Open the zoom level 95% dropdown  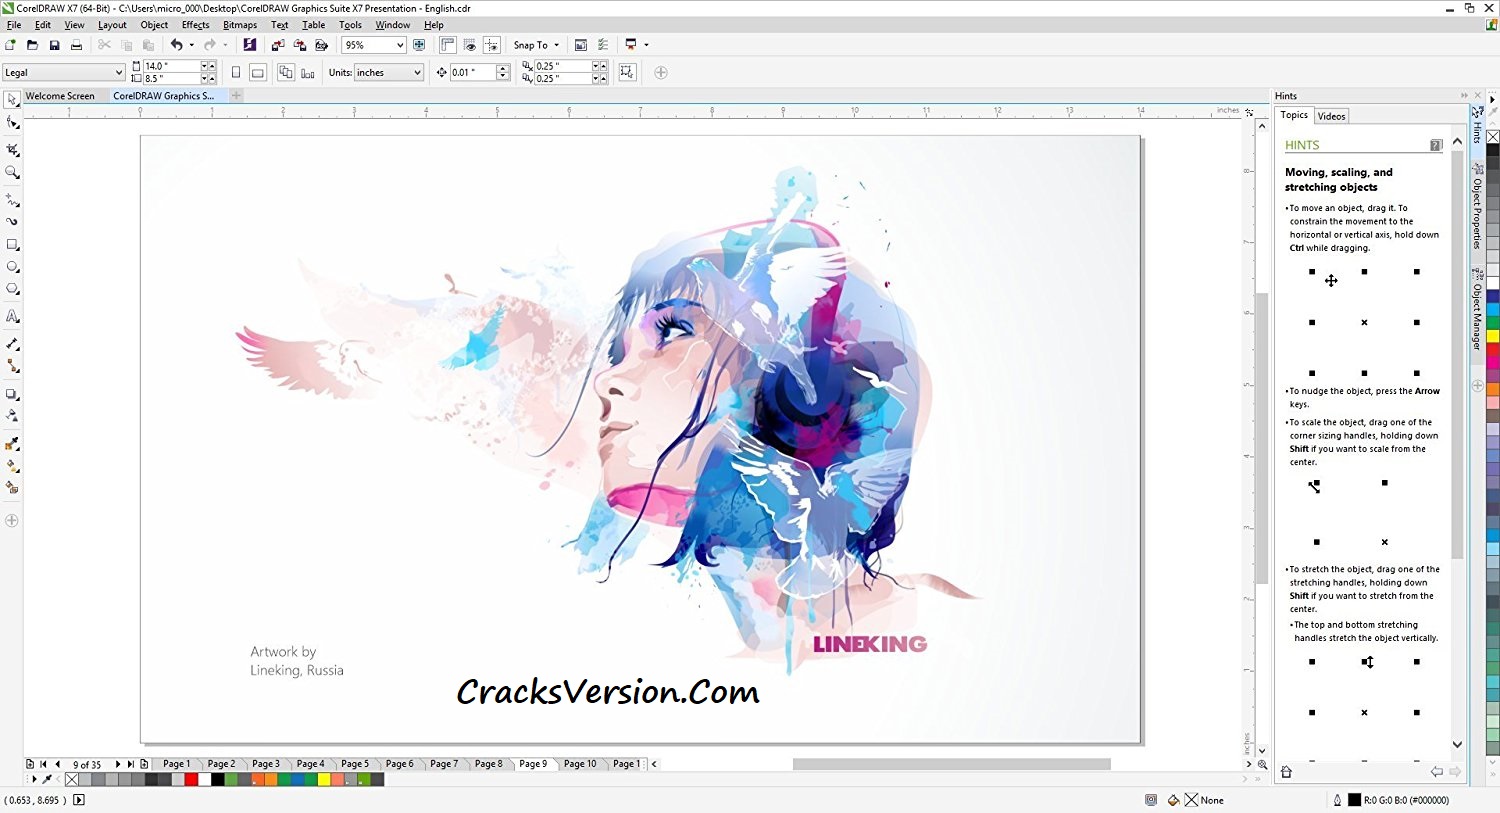(x=400, y=45)
